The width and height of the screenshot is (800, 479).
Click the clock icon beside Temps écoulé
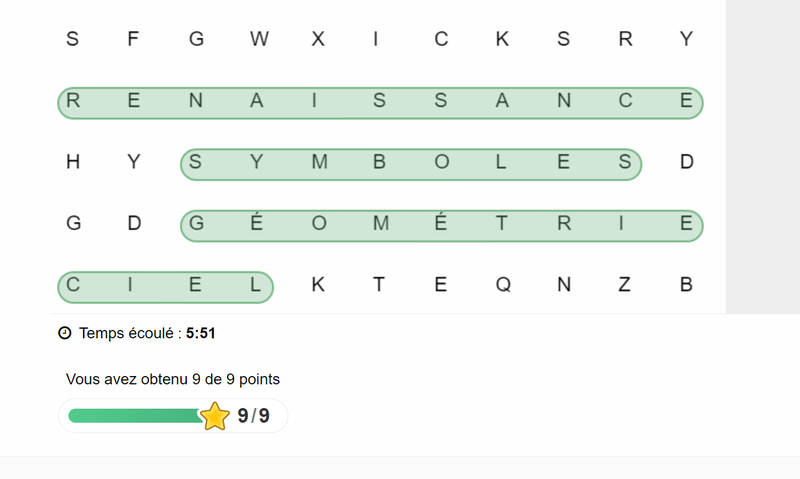(65, 333)
